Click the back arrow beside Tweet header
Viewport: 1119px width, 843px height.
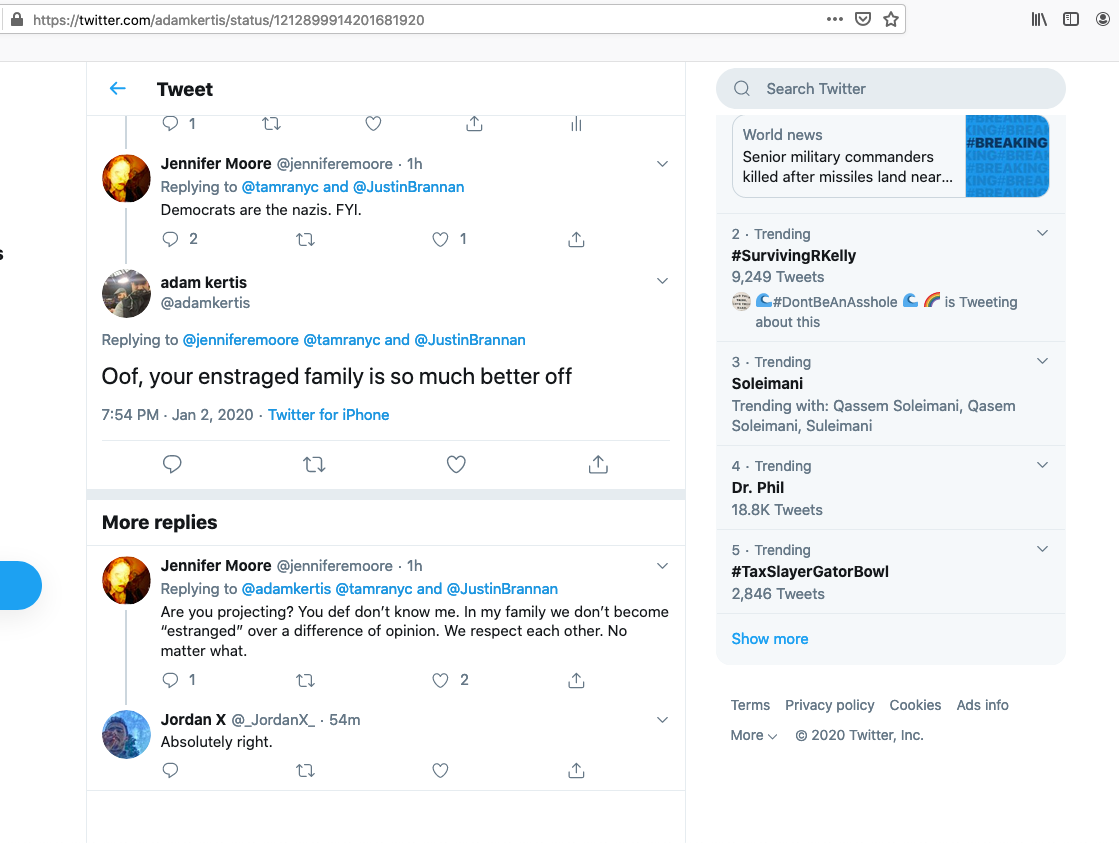coord(118,89)
